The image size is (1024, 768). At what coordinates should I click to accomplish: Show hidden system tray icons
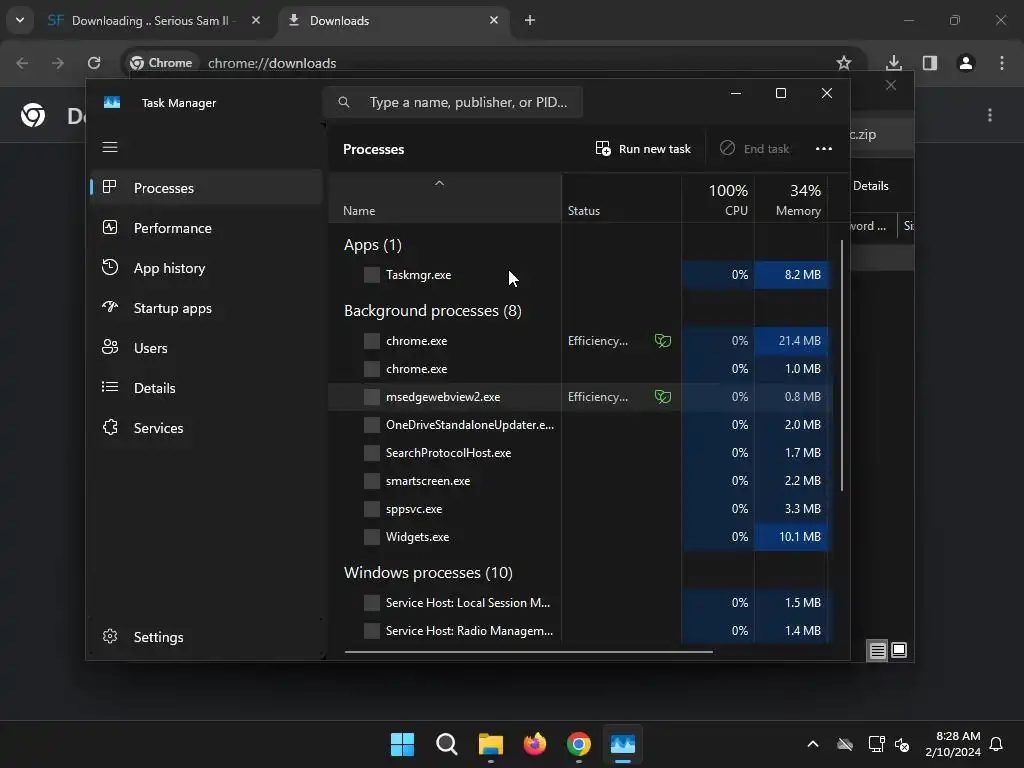point(813,744)
